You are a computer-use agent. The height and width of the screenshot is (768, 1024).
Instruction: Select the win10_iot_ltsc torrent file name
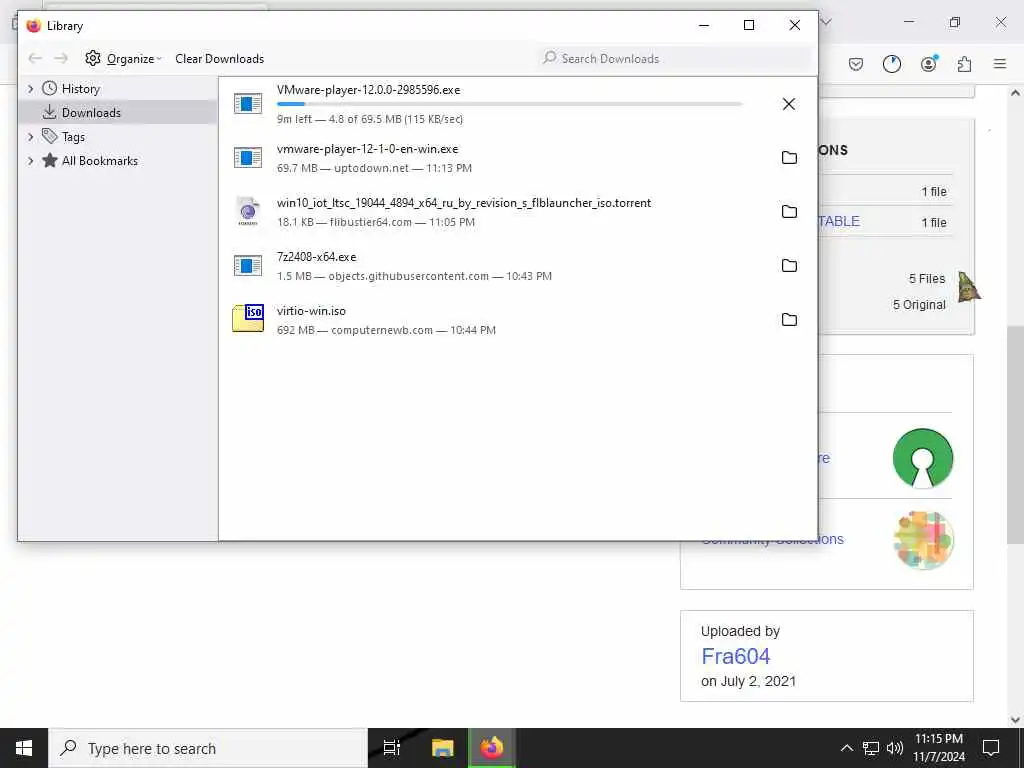click(464, 203)
